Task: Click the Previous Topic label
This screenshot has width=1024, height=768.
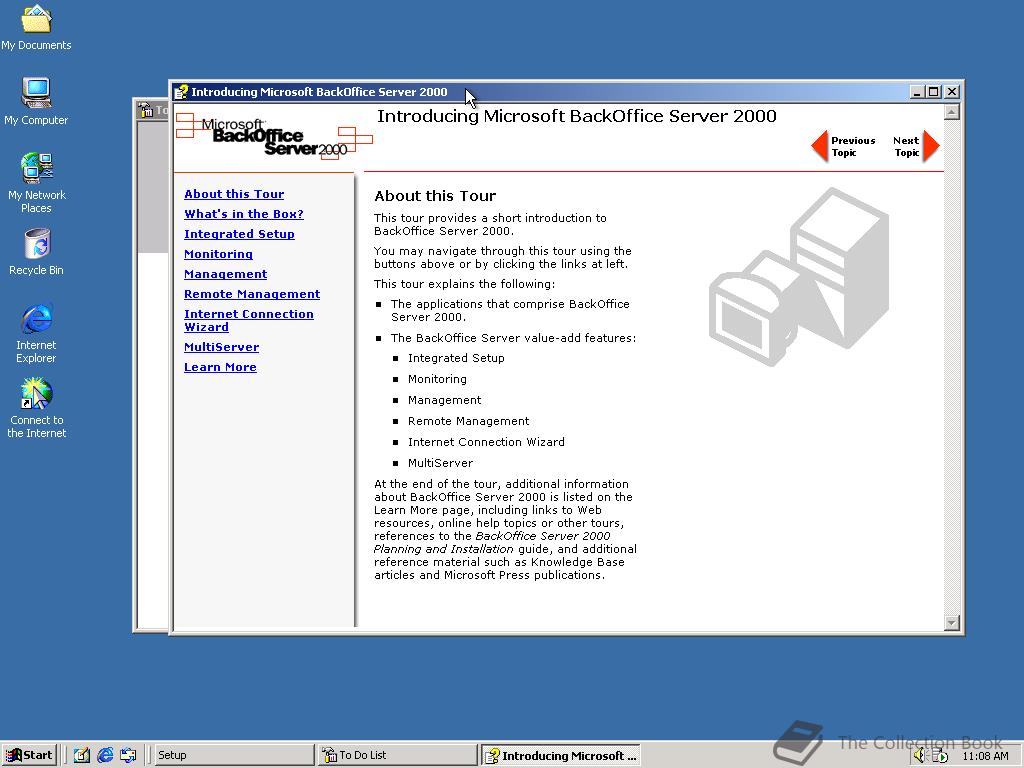Action: (853, 146)
